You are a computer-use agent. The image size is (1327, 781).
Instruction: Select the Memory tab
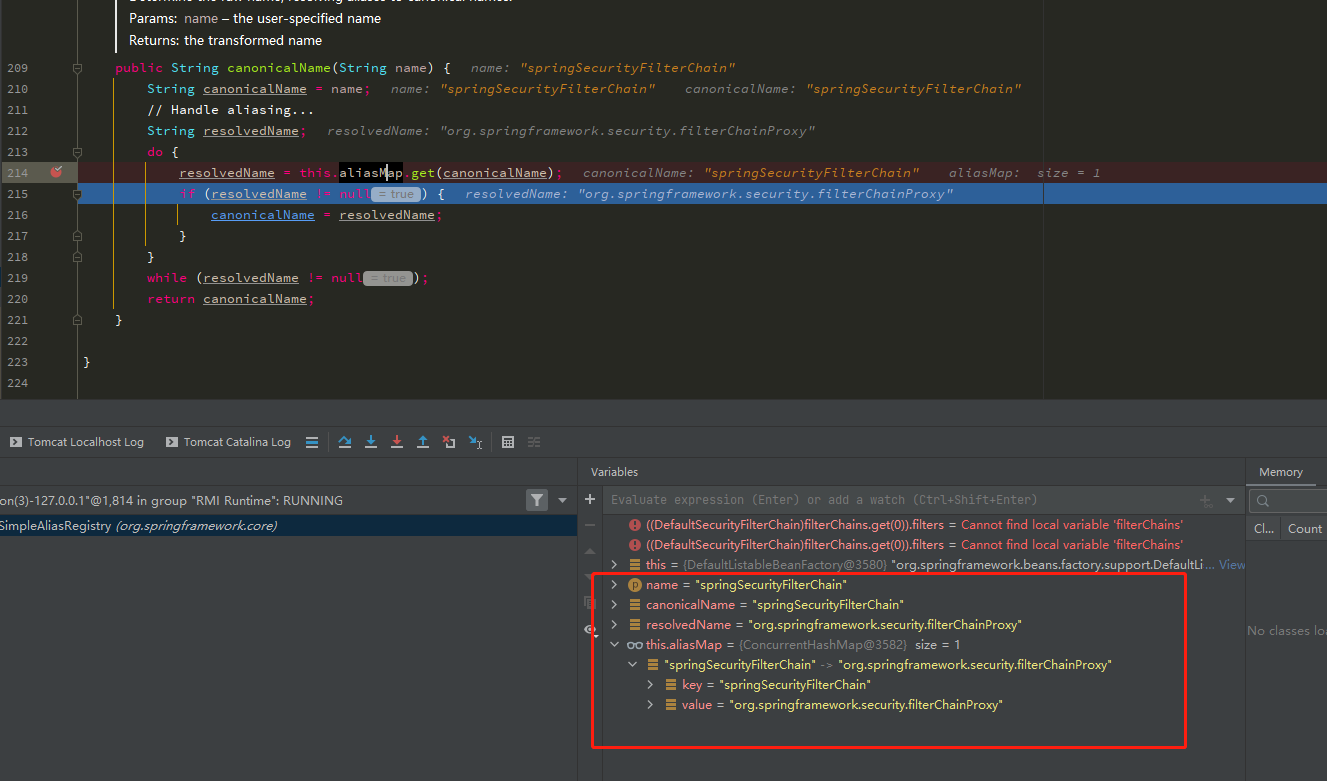tap(1281, 472)
